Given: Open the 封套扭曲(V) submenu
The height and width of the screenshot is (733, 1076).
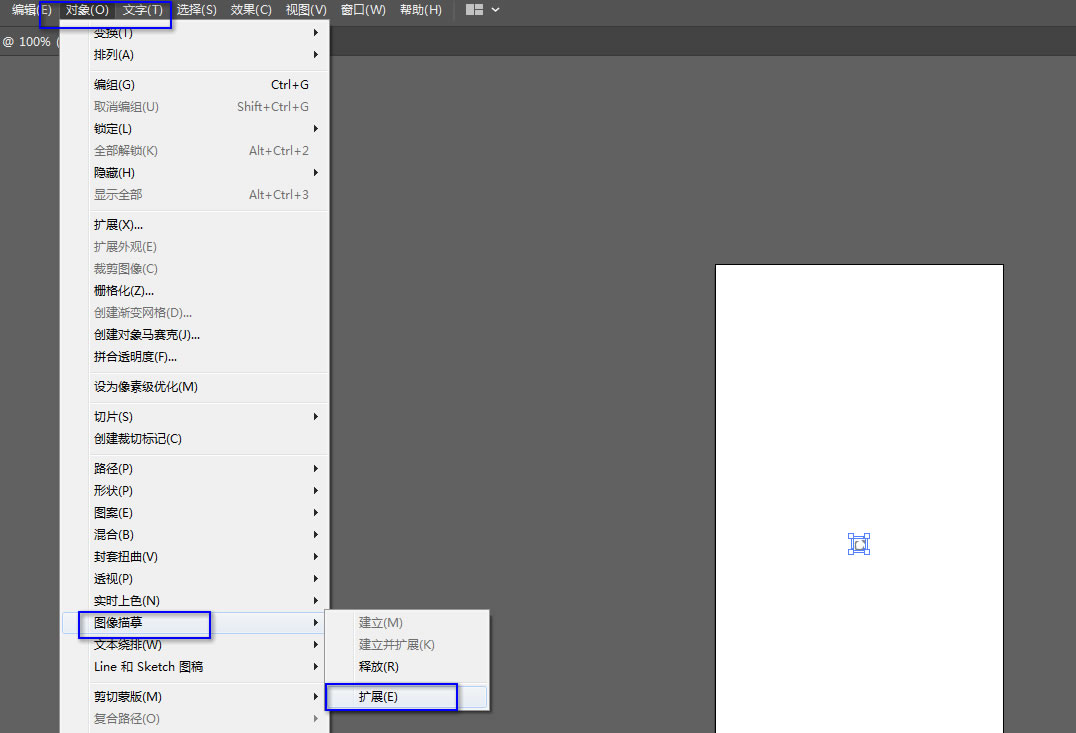Looking at the screenshot, I should pyautogui.click(x=126, y=557).
